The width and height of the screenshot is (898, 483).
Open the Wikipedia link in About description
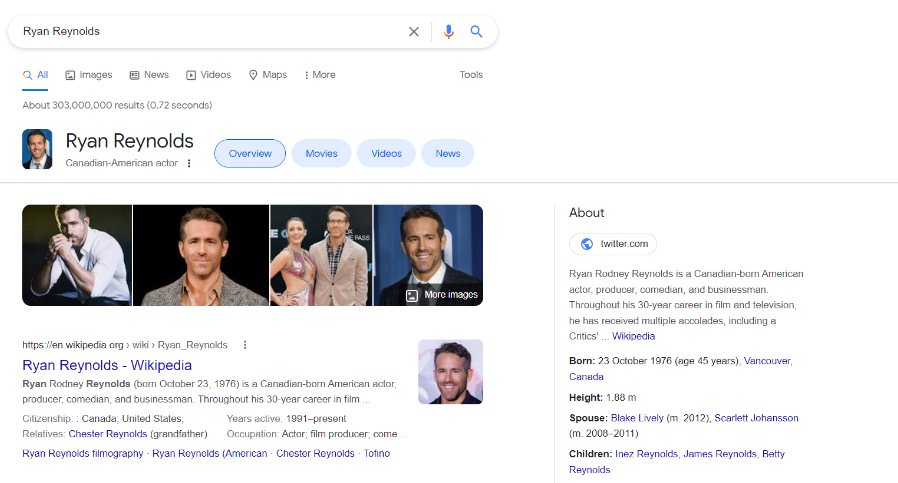pyautogui.click(x=633, y=336)
